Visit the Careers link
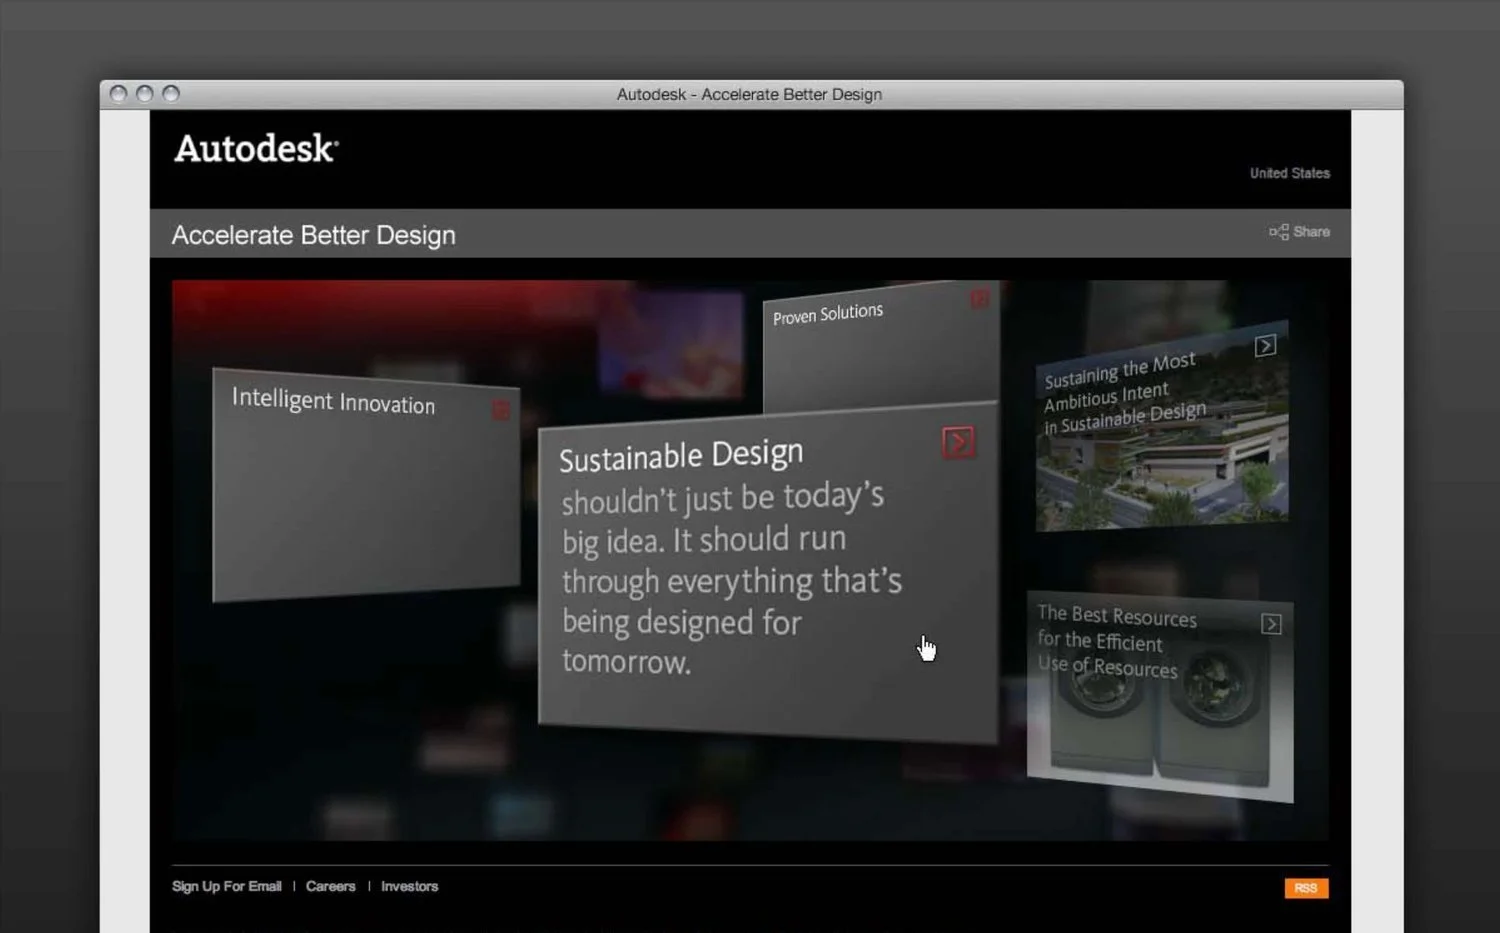The height and width of the screenshot is (933, 1500). [x=330, y=886]
